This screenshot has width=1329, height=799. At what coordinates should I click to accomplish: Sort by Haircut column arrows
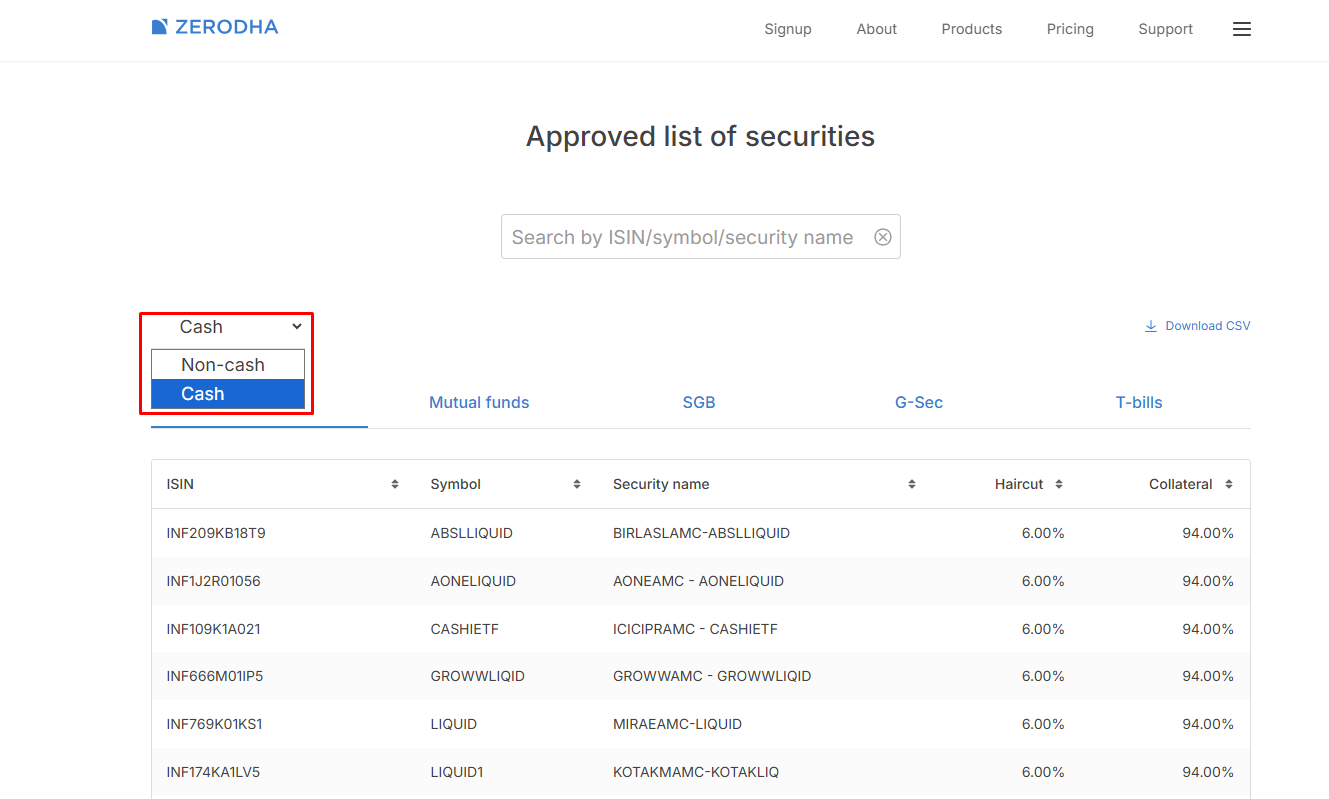1059,484
